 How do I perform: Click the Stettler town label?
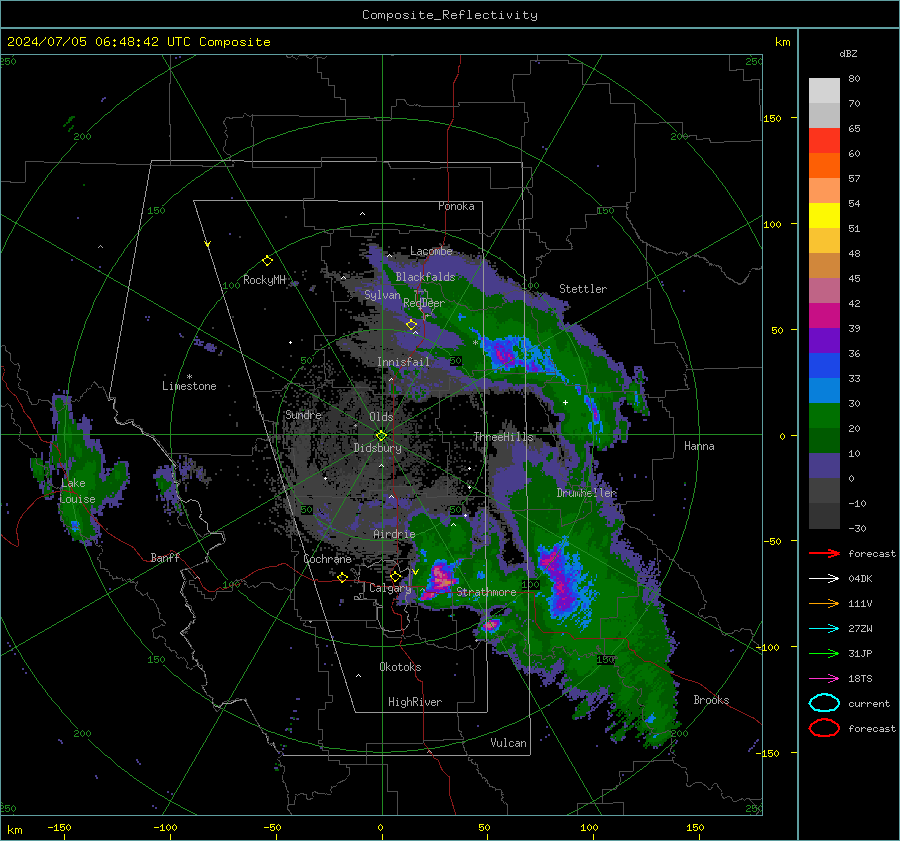(x=583, y=289)
